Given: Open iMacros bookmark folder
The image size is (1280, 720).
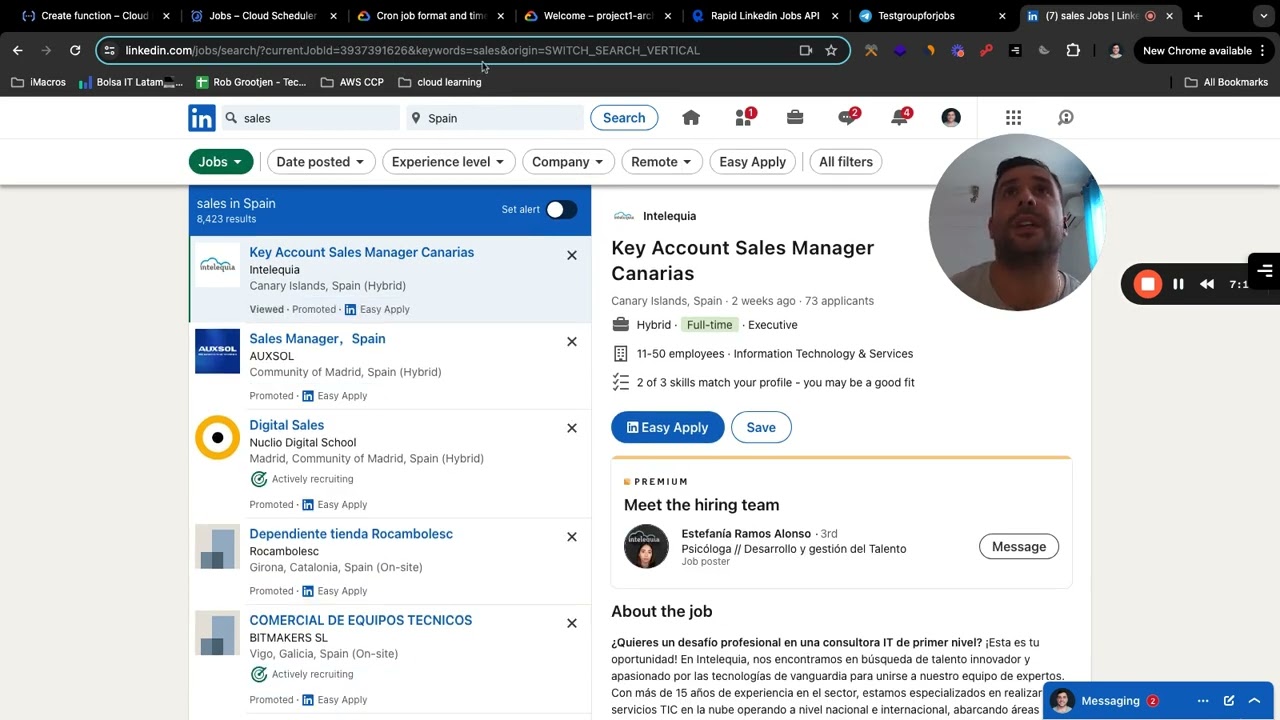Looking at the screenshot, I should 38,82.
